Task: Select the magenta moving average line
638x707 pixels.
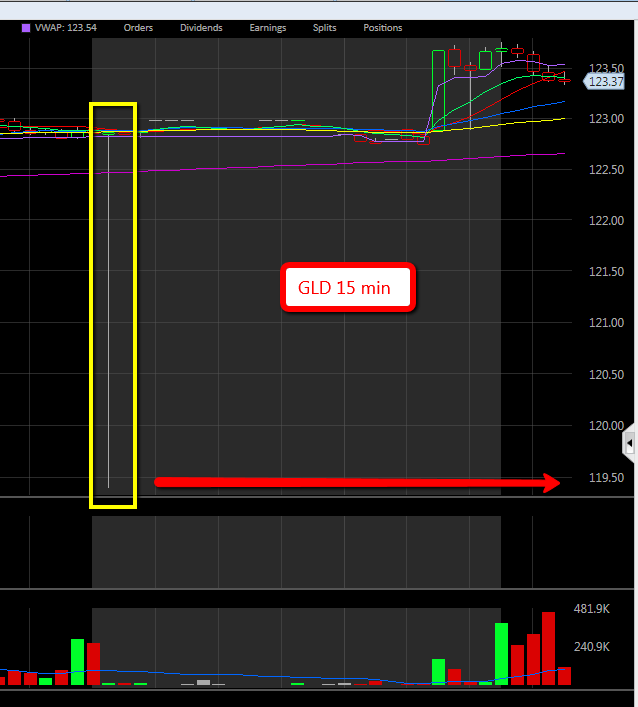Action: point(300,164)
